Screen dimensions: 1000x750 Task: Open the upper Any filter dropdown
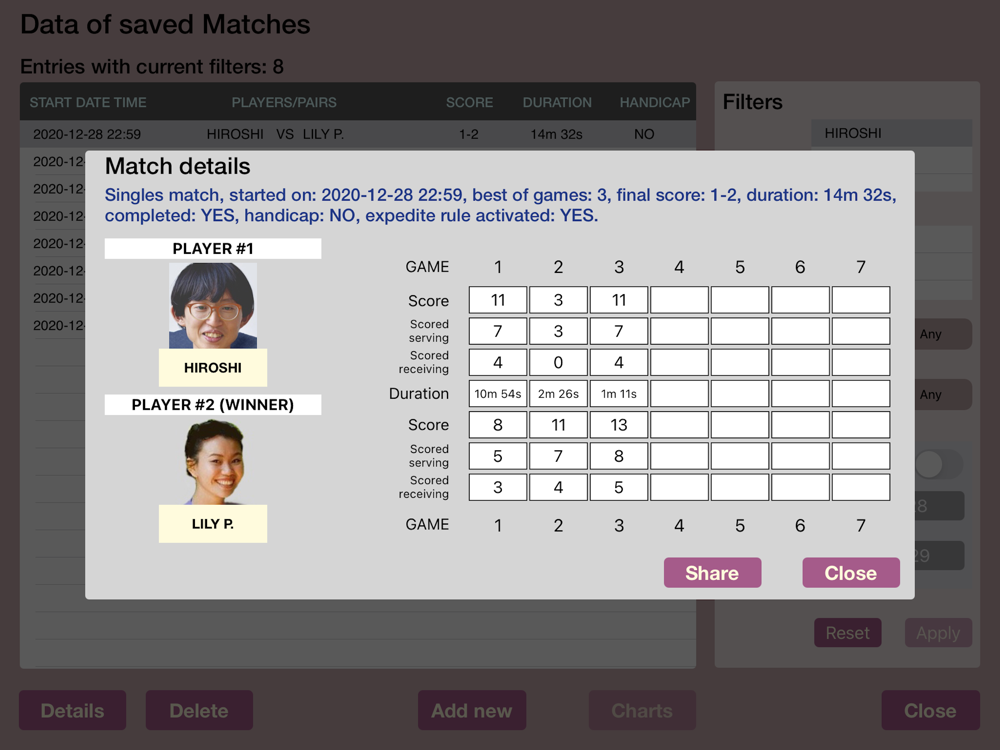click(943, 334)
